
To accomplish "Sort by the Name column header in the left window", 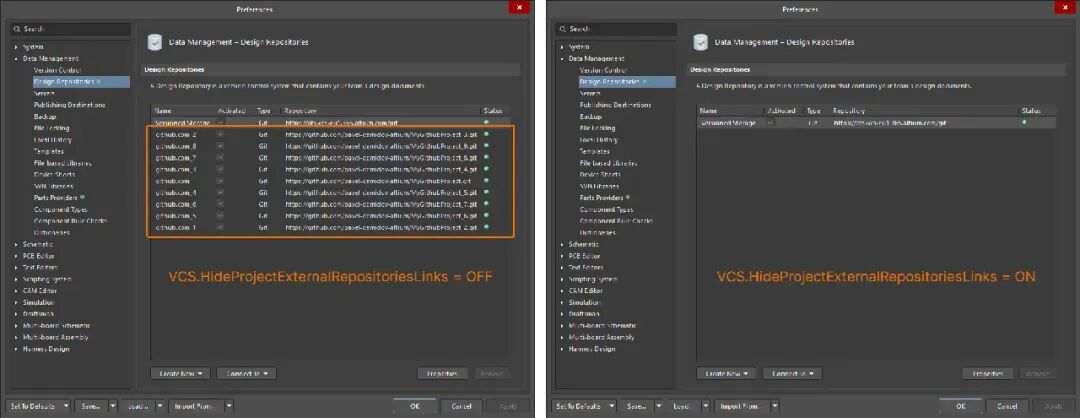I will [x=163, y=110].
